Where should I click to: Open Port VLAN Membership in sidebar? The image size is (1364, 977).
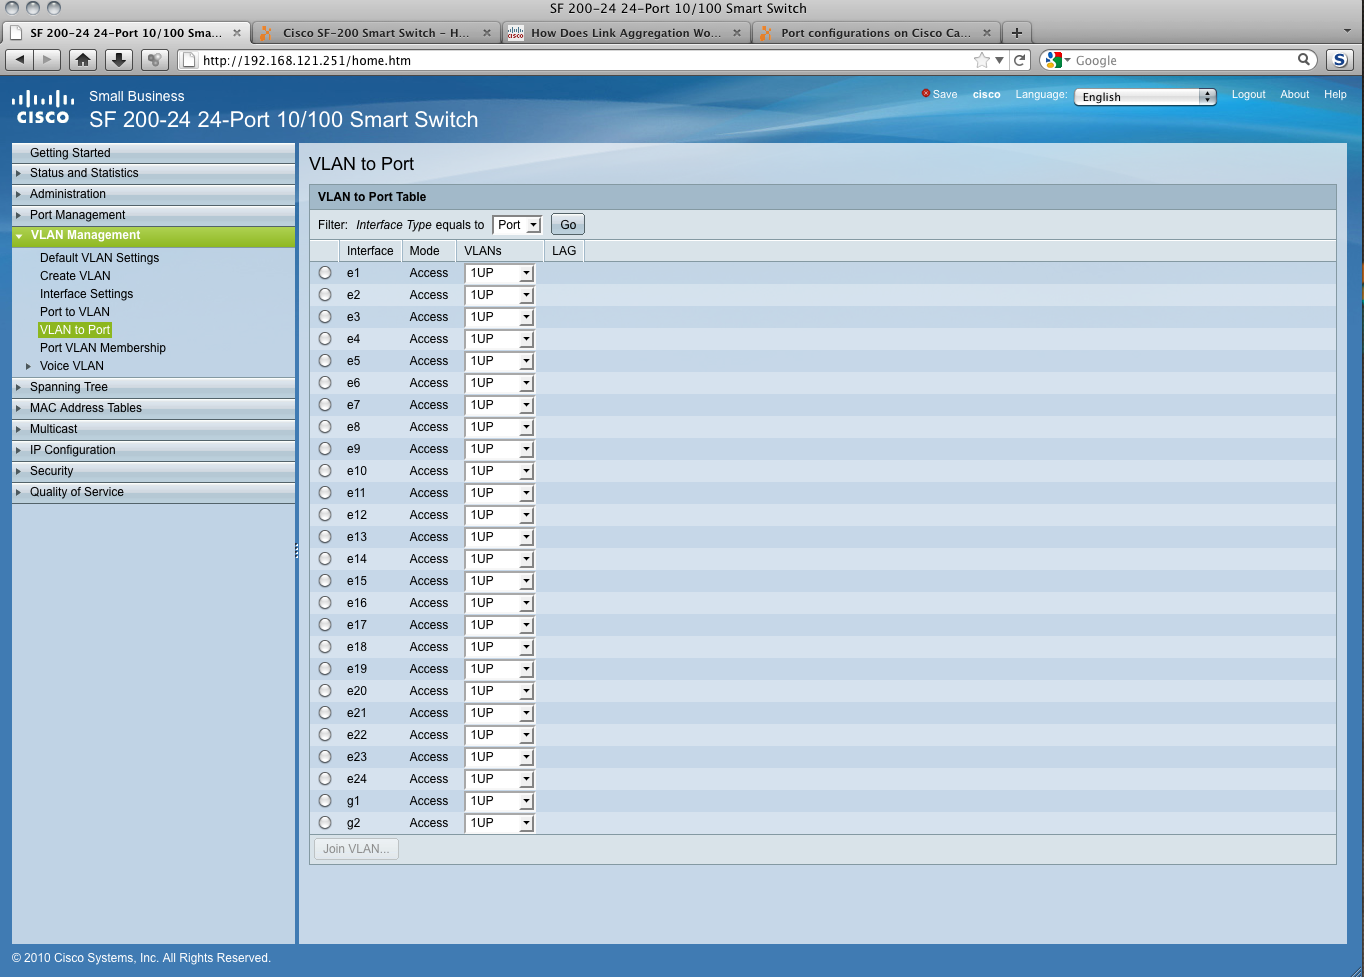pos(103,348)
